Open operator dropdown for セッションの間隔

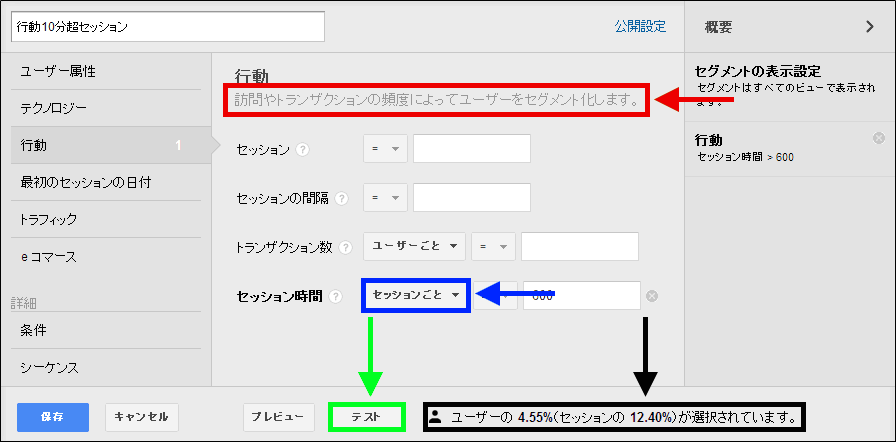click(385, 198)
